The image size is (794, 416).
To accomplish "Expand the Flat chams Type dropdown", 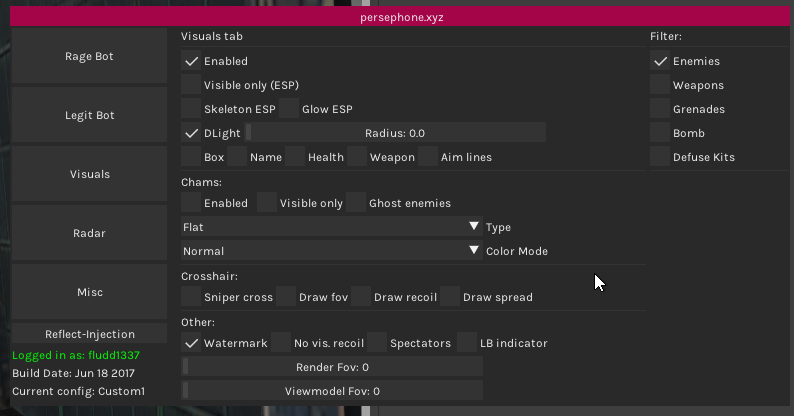I will pos(331,227).
